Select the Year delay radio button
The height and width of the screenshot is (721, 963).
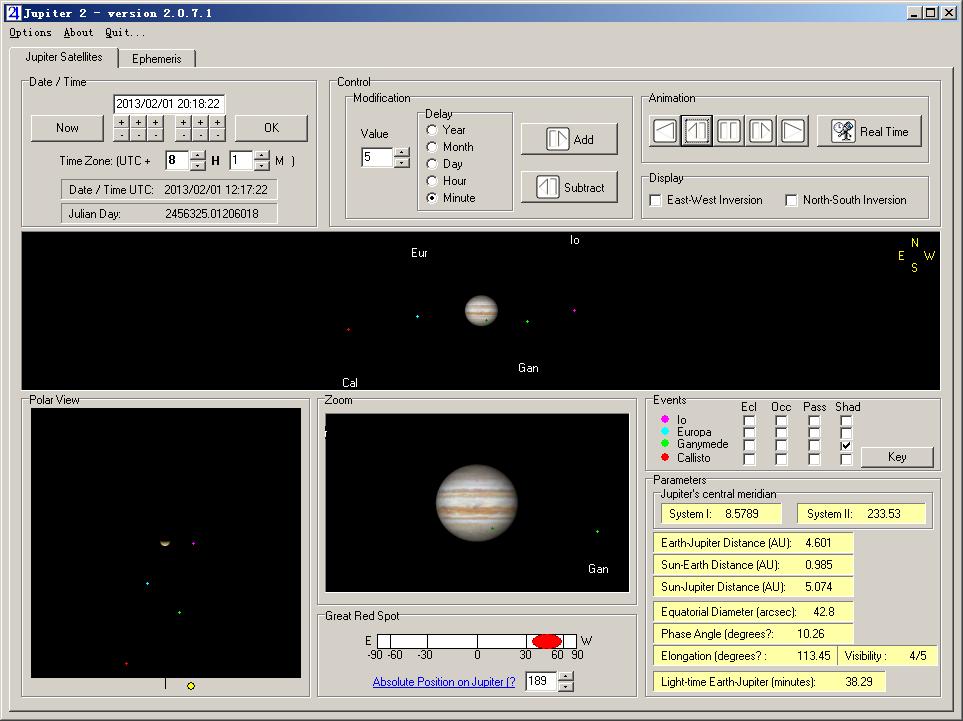click(x=432, y=130)
